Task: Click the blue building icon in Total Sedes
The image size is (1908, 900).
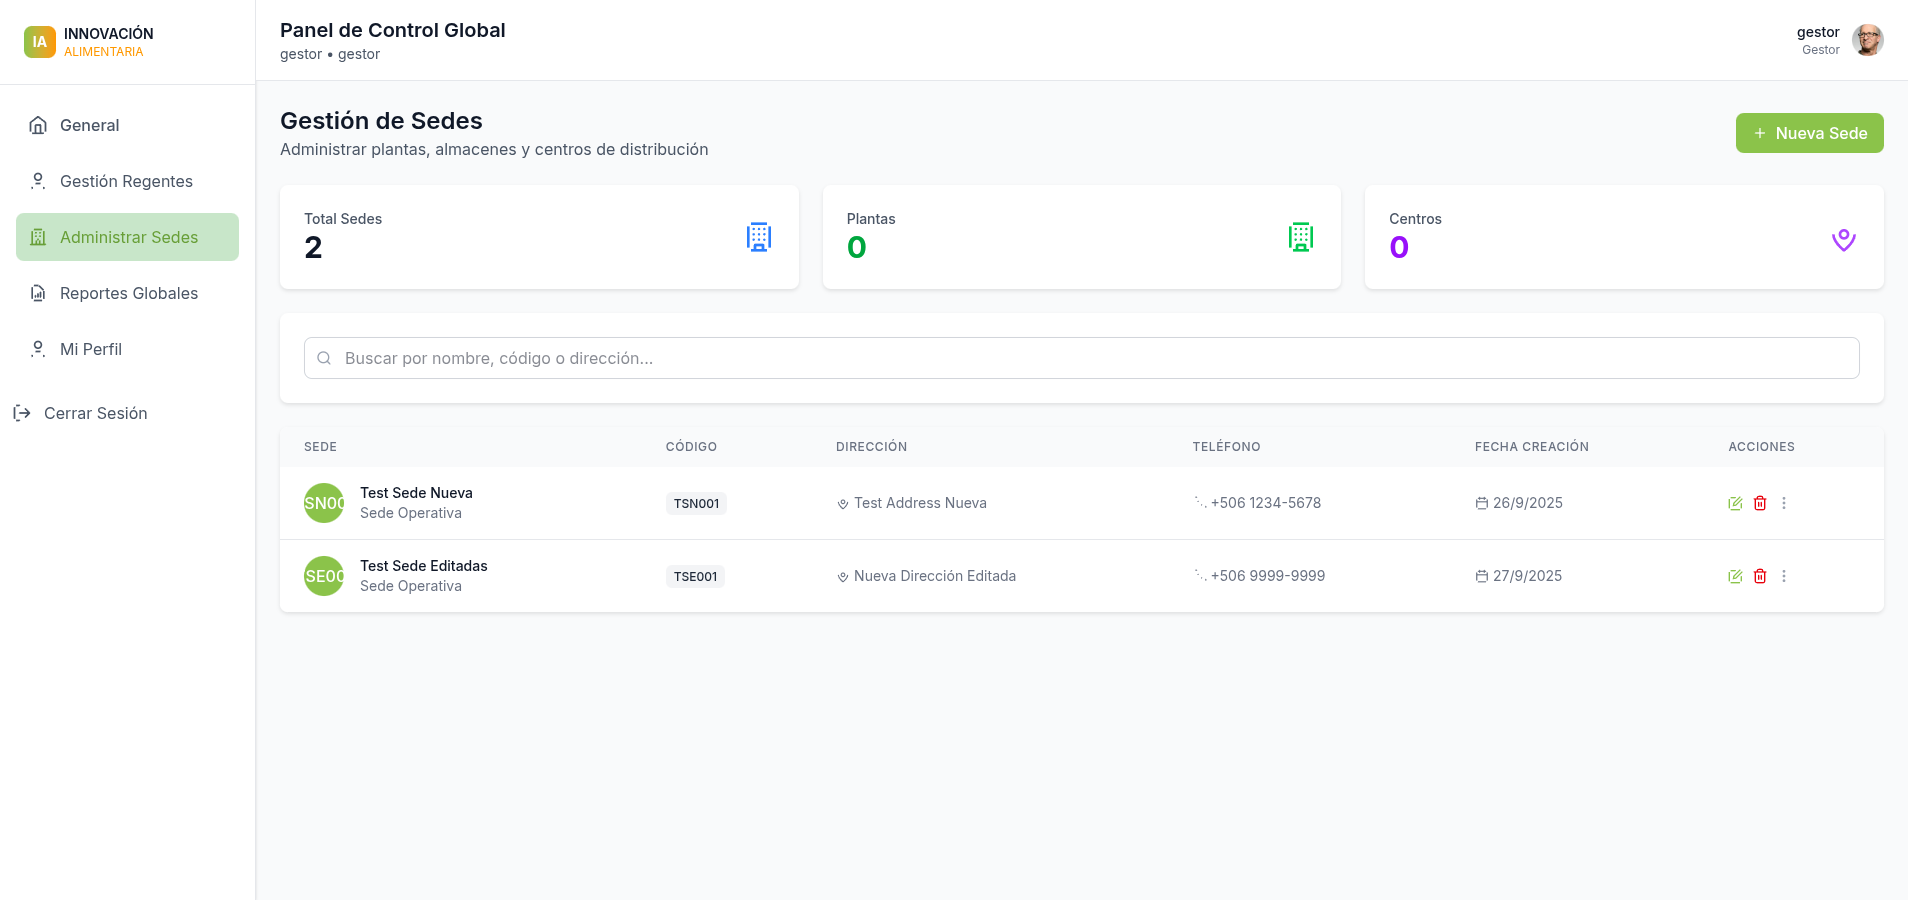Action: (x=759, y=237)
